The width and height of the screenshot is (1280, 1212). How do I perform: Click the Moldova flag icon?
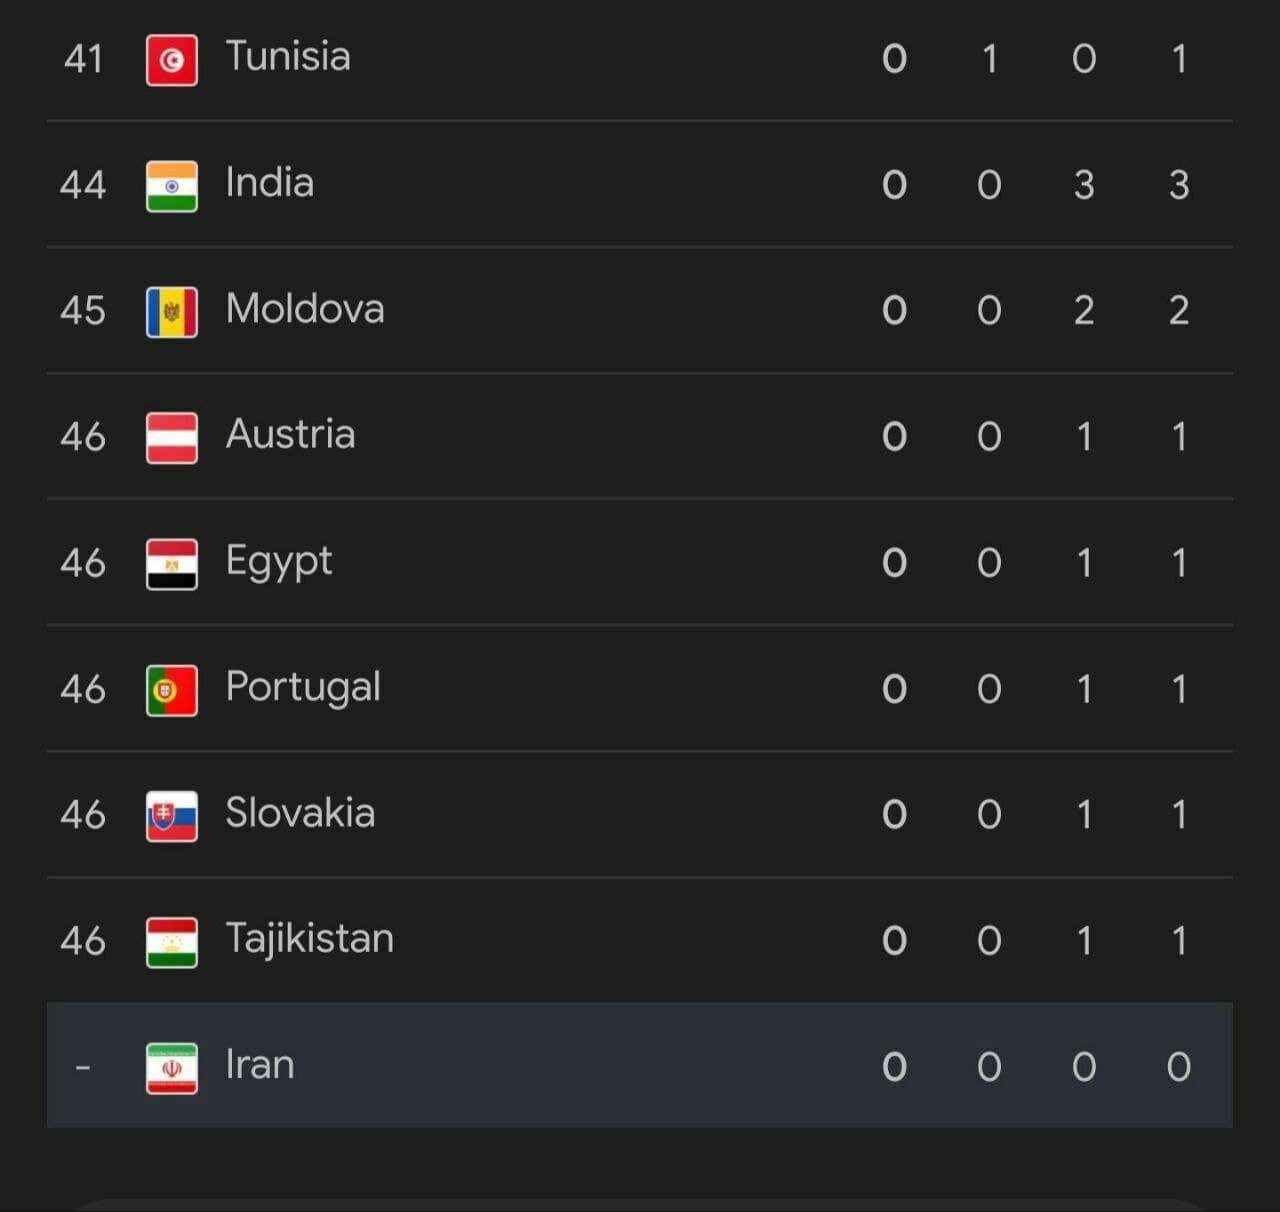point(172,312)
